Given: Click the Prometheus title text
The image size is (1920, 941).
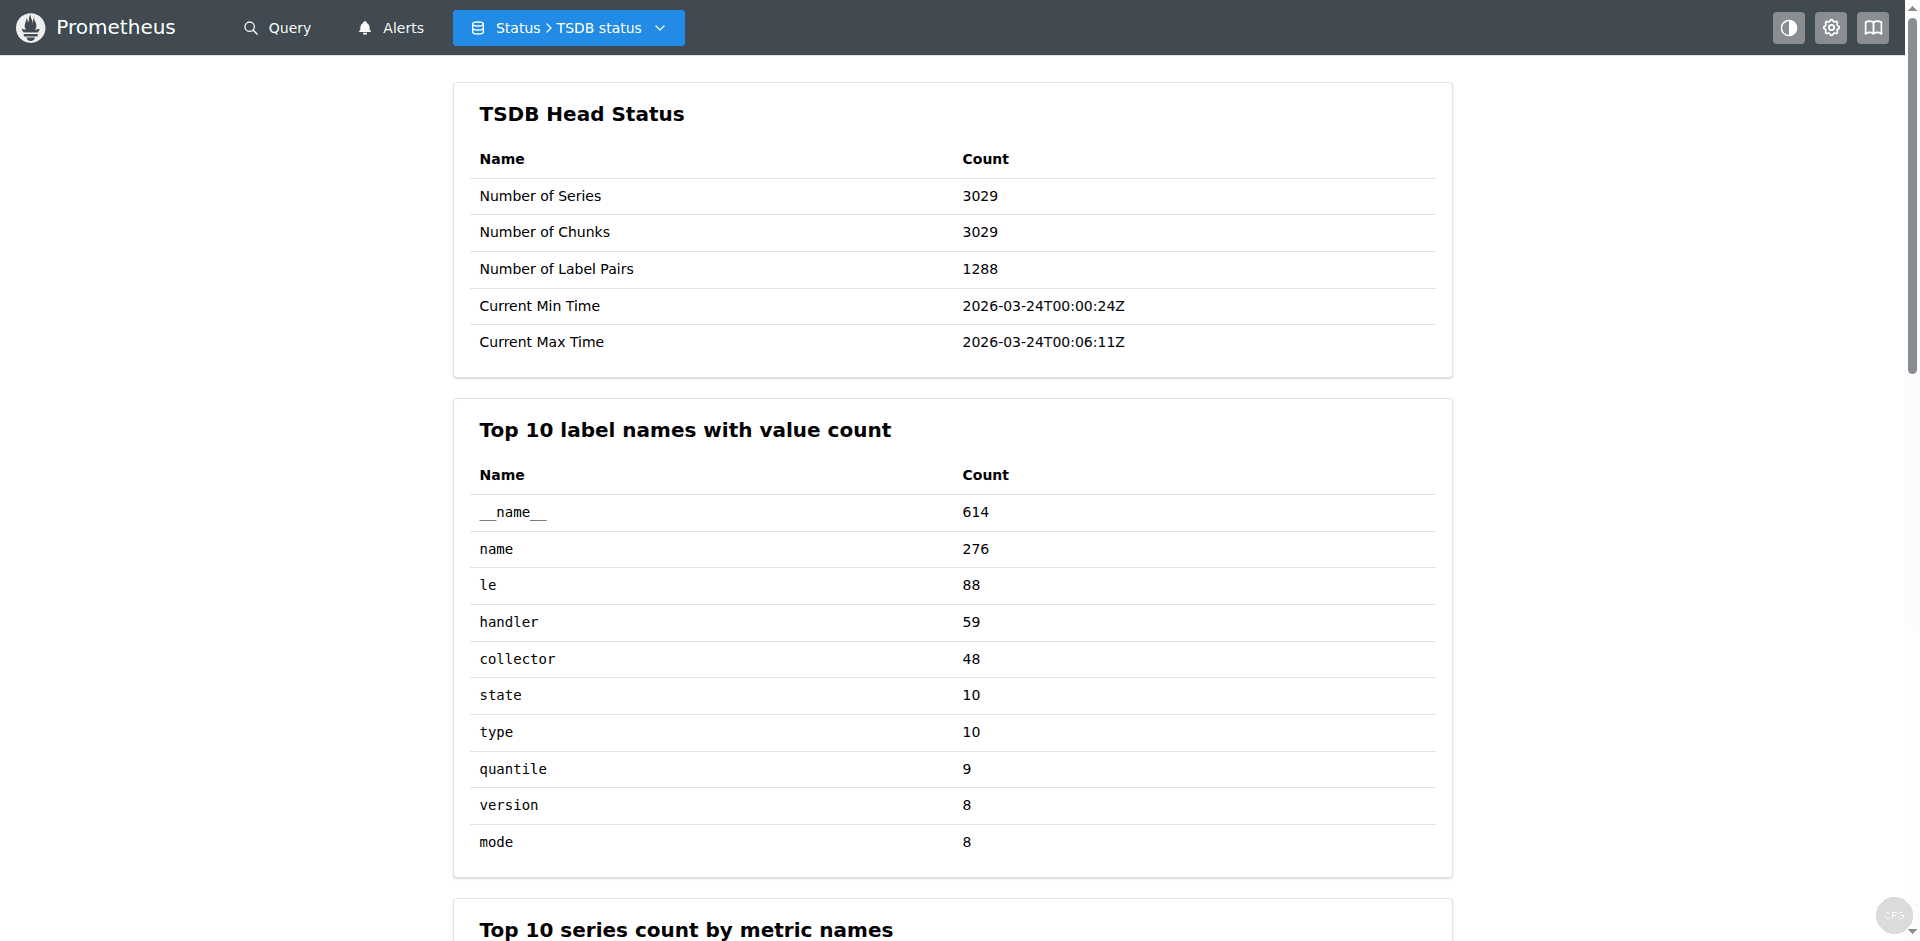Looking at the screenshot, I should click(x=116, y=27).
